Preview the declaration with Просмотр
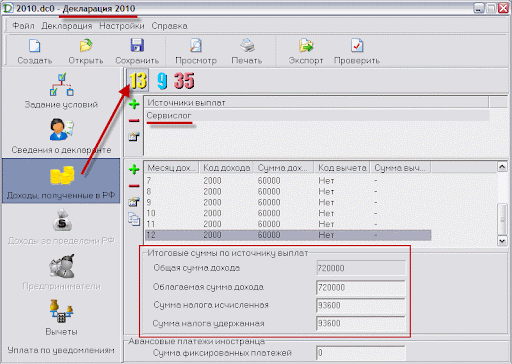The width and height of the screenshot is (512, 364). coord(196,52)
